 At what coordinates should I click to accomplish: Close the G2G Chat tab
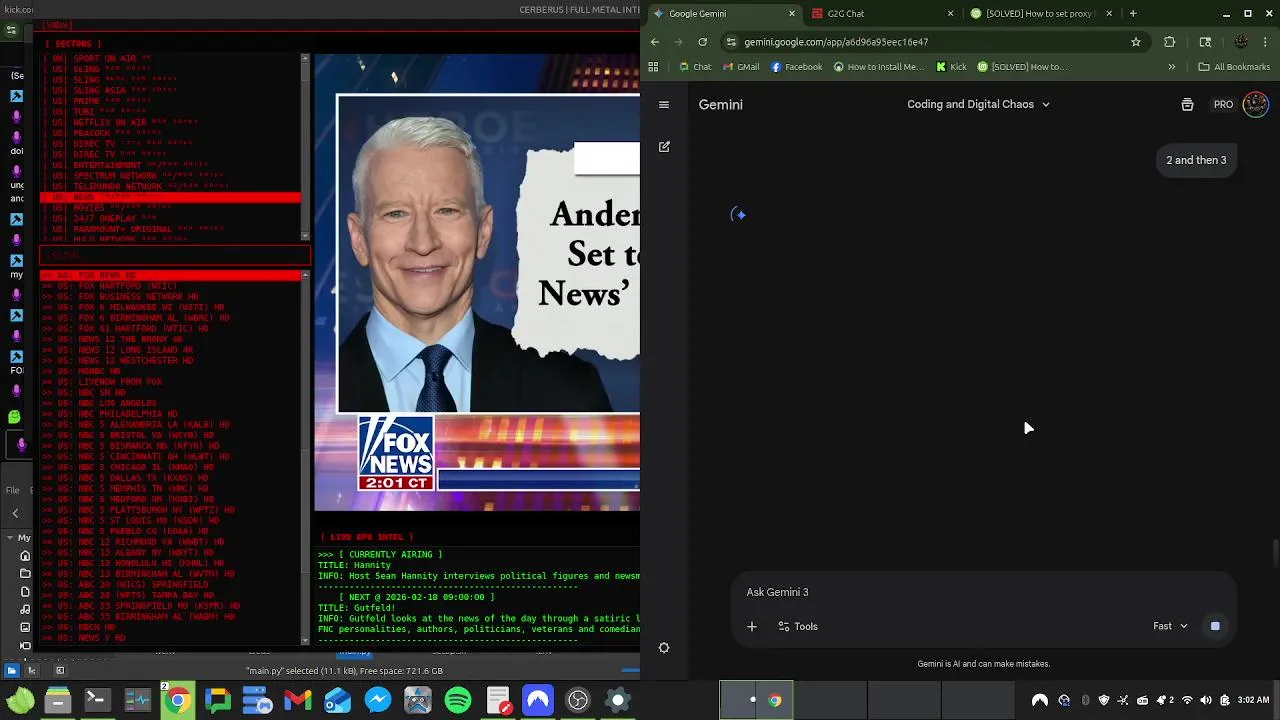click(951, 13)
